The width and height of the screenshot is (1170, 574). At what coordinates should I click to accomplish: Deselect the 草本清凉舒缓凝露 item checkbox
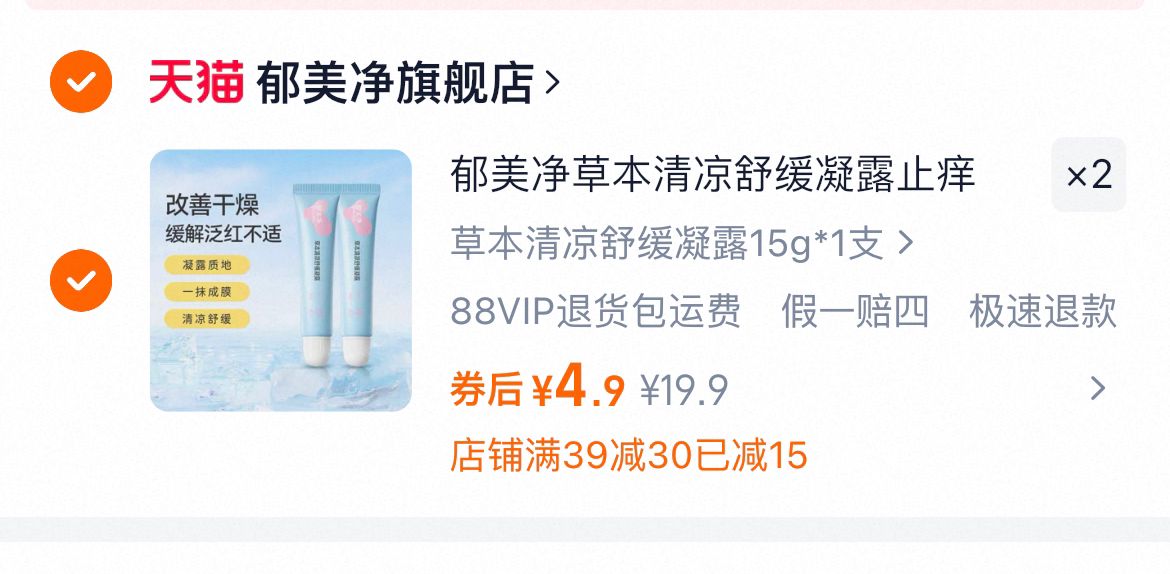coord(81,281)
